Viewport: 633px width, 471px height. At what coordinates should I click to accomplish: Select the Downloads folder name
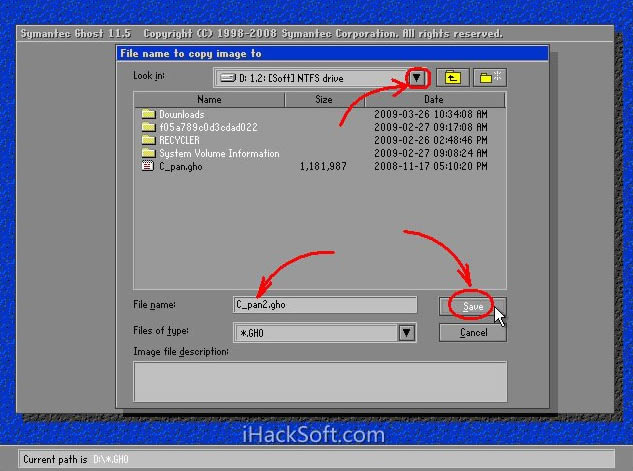182,114
